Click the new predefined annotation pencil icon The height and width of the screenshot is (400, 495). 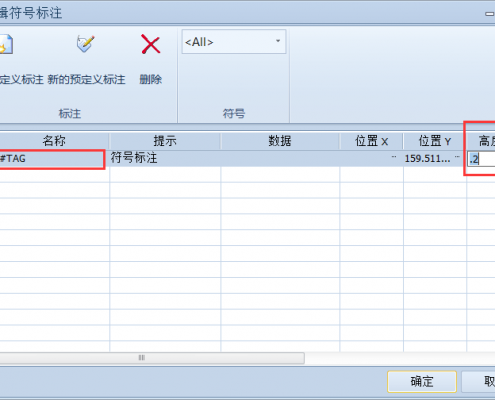coord(86,44)
